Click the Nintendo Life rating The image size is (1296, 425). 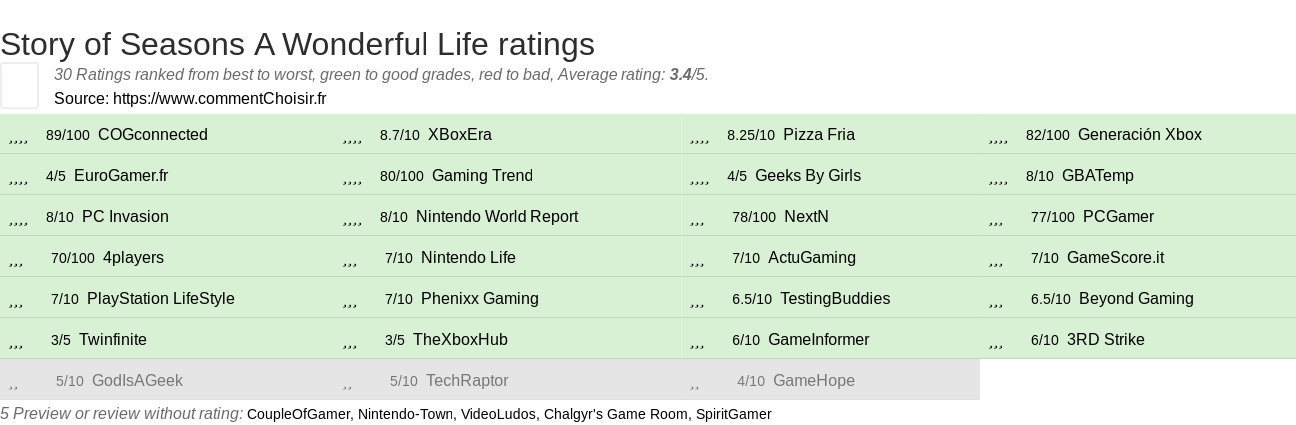[x=468, y=258]
